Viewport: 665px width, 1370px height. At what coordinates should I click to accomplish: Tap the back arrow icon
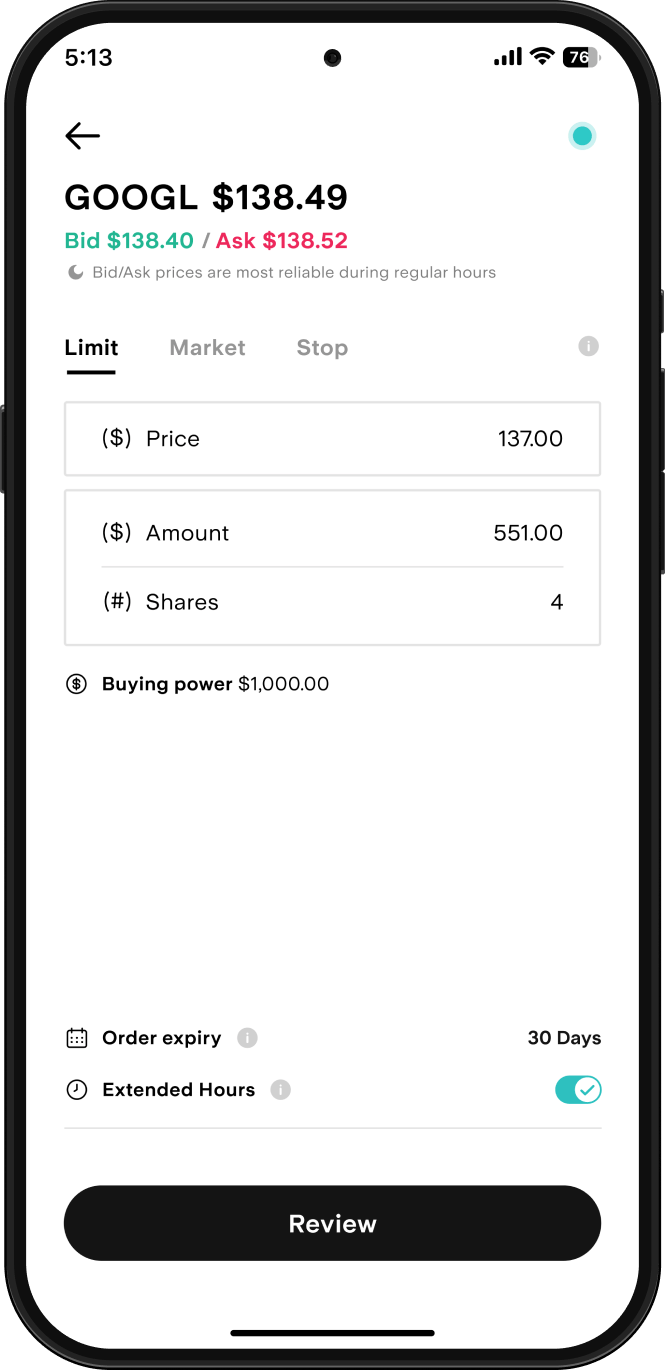pos(82,136)
